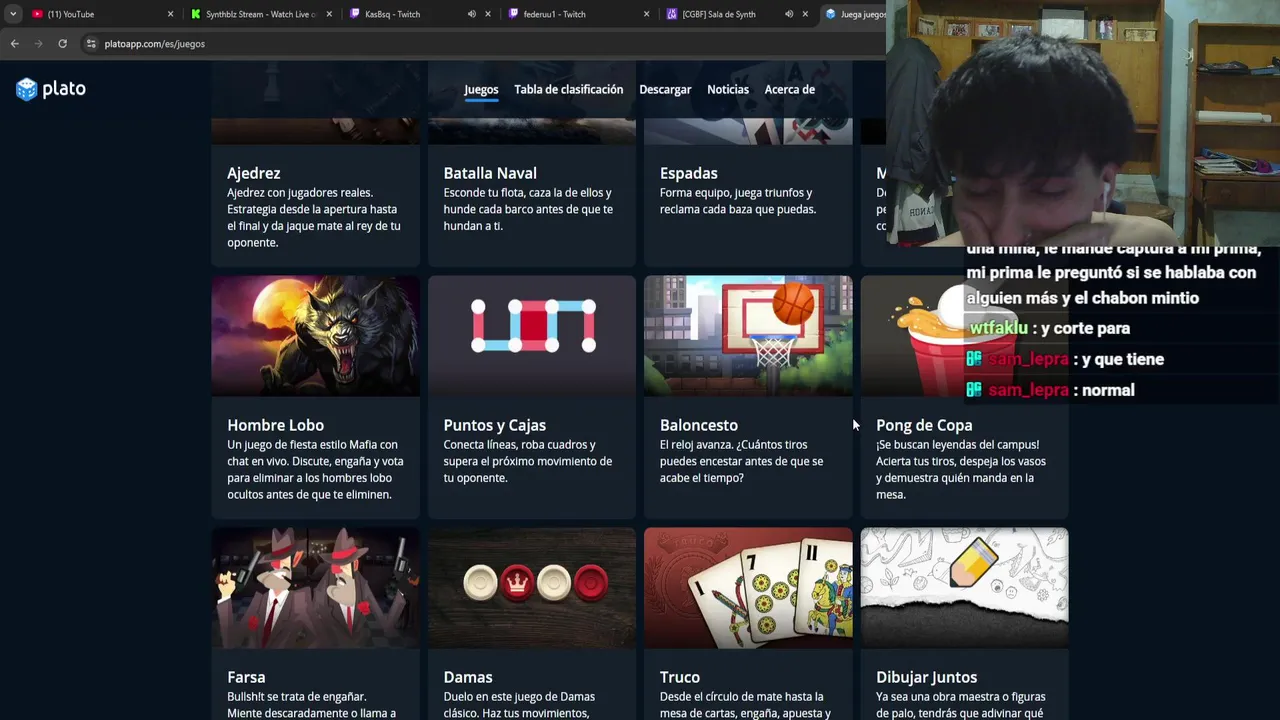Click the Damas game title
Screen dimensions: 1280x720
point(468,677)
